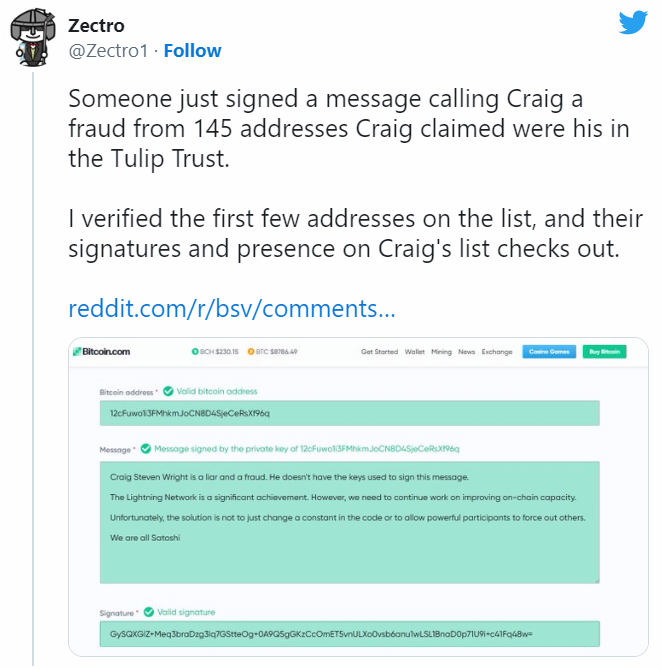This screenshot has width=662, height=669.
Task: Focus the Bitcoin address input field
Action: [x=349, y=413]
